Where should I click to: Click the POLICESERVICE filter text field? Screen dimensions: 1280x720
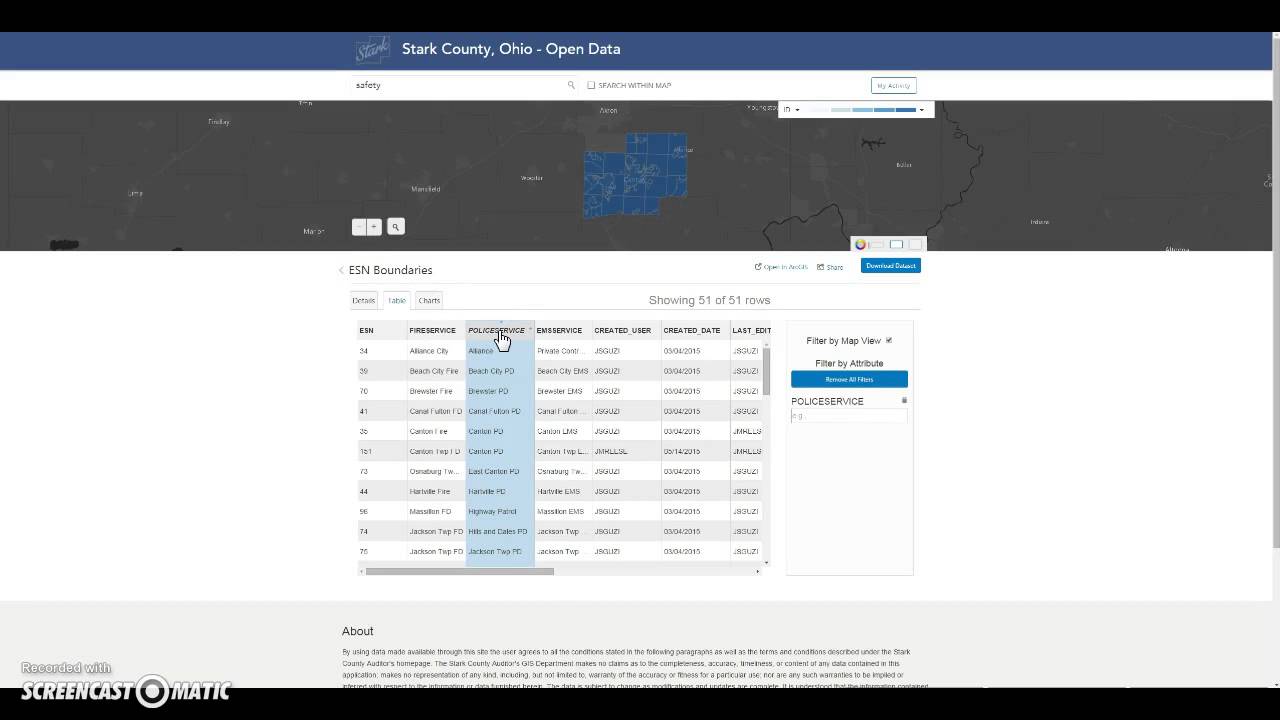849,415
